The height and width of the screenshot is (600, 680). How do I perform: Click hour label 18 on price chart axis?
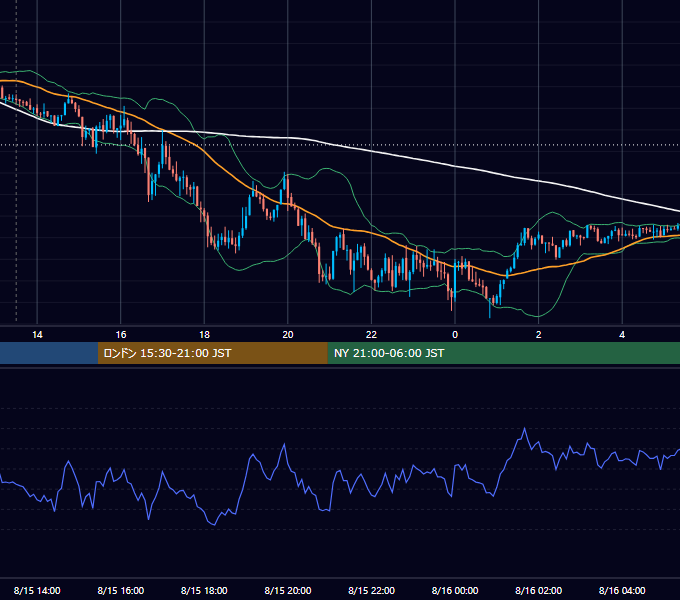[x=204, y=335]
